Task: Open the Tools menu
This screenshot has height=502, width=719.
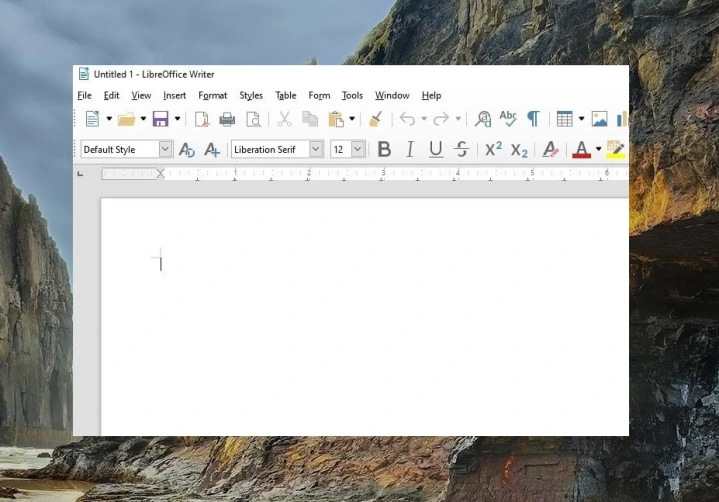Action: tap(352, 95)
